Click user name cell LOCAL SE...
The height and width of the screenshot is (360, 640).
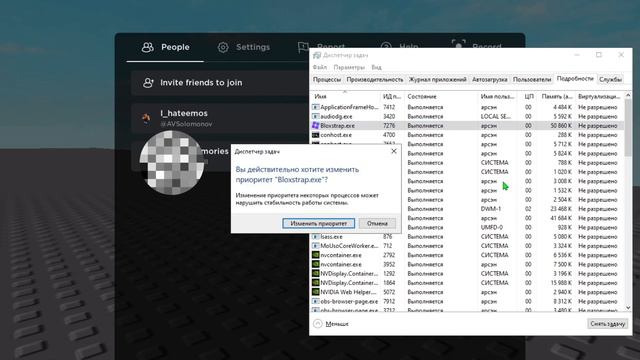495,116
